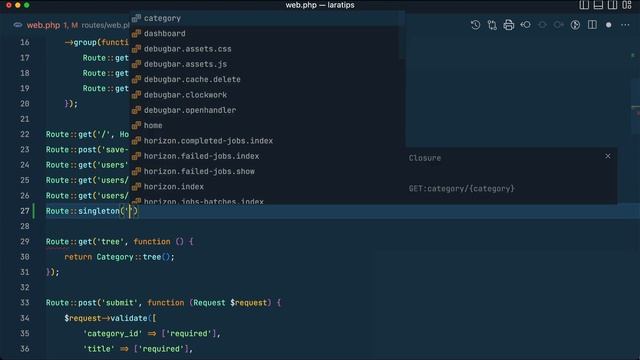Split the editor right
Screen dimensions: 640x360
click(x=592, y=25)
